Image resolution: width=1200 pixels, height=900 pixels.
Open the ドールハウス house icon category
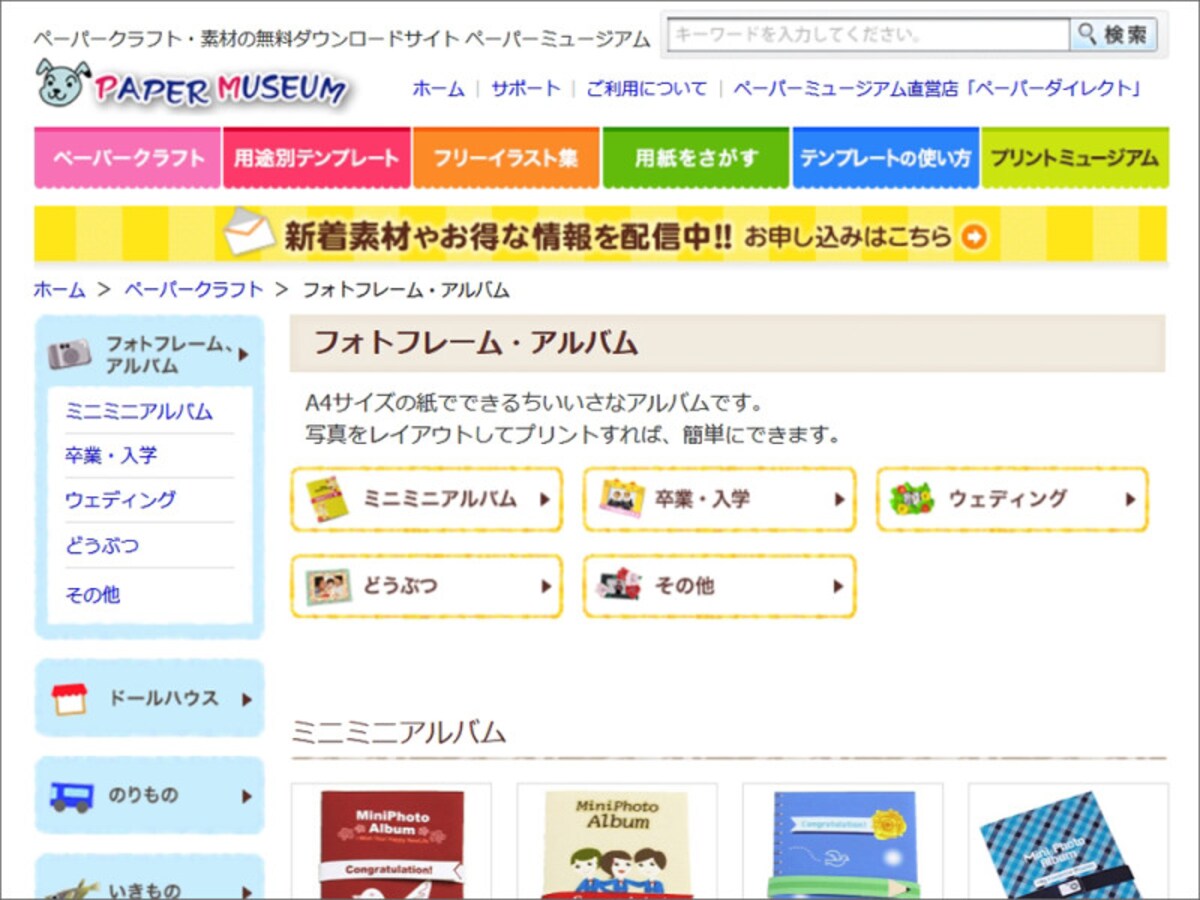(70, 699)
